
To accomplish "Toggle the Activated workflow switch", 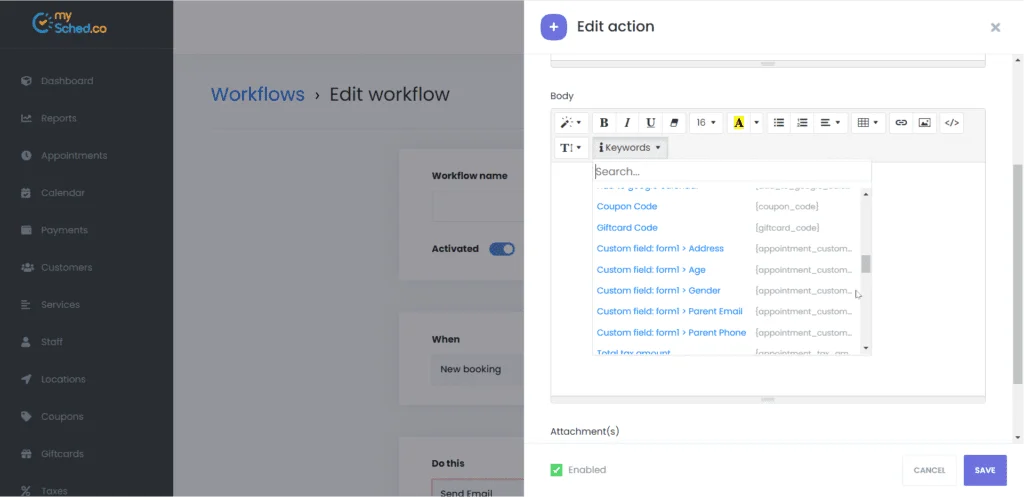I will [502, 249].
